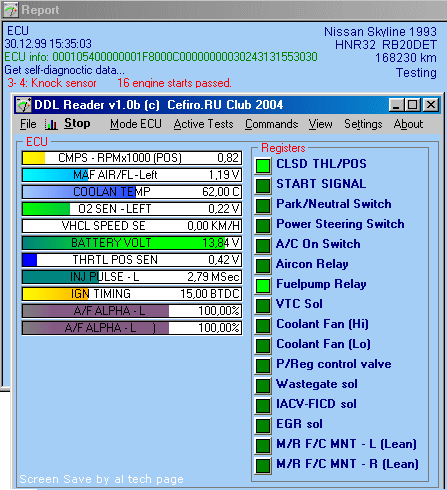Click the VTC Sol indicator light

point(263,306)
